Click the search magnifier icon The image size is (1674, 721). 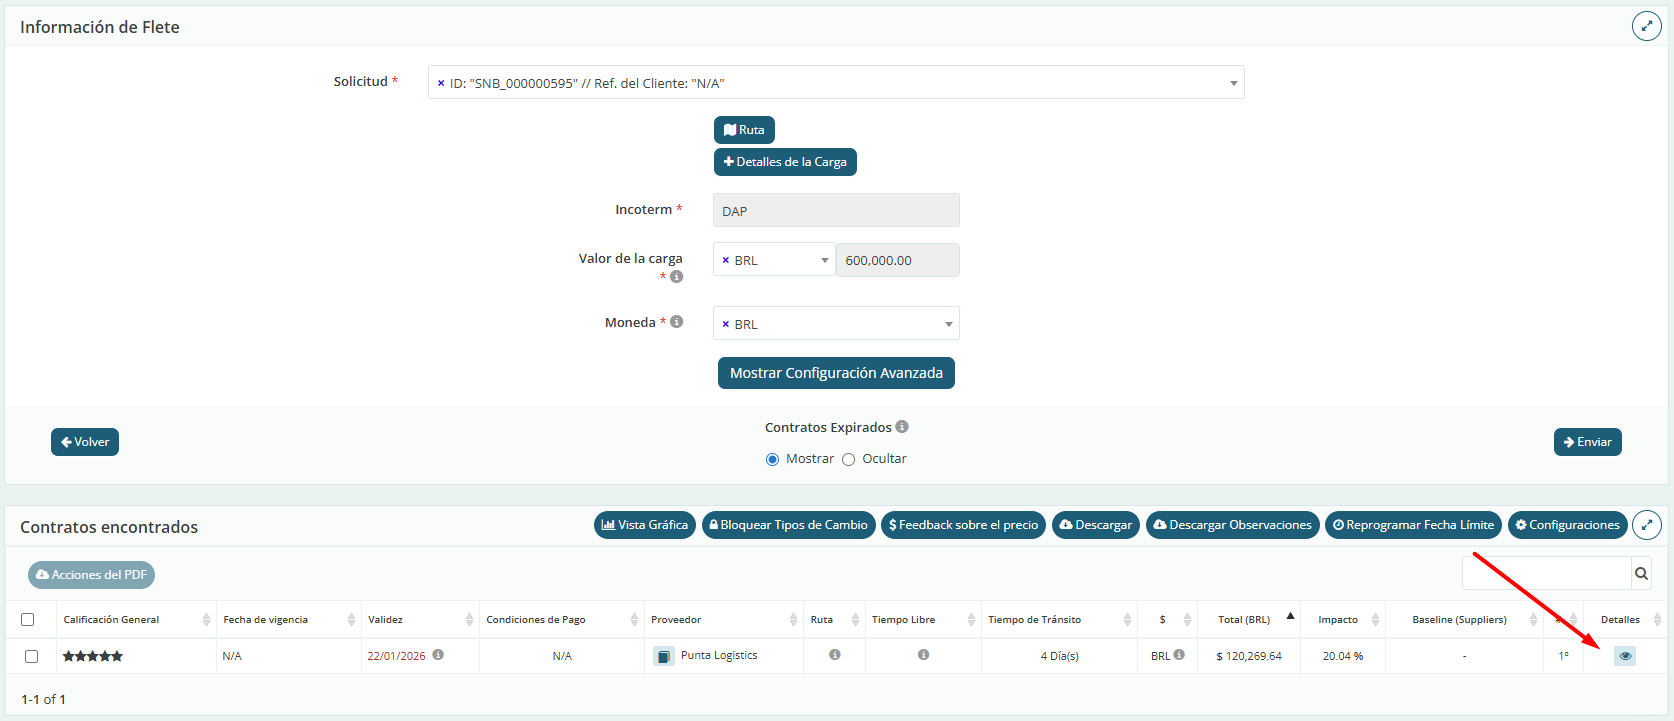(x=1641, y=574)
